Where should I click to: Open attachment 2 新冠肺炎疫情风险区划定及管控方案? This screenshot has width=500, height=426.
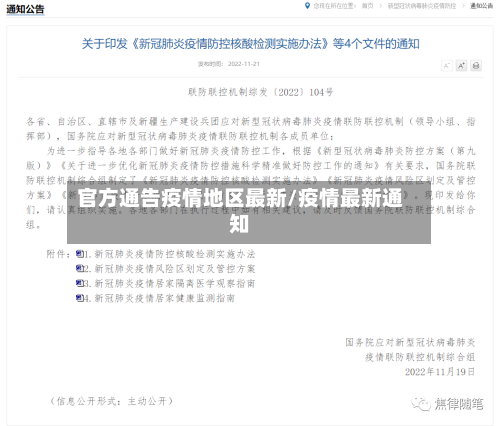tap(170, 269)
